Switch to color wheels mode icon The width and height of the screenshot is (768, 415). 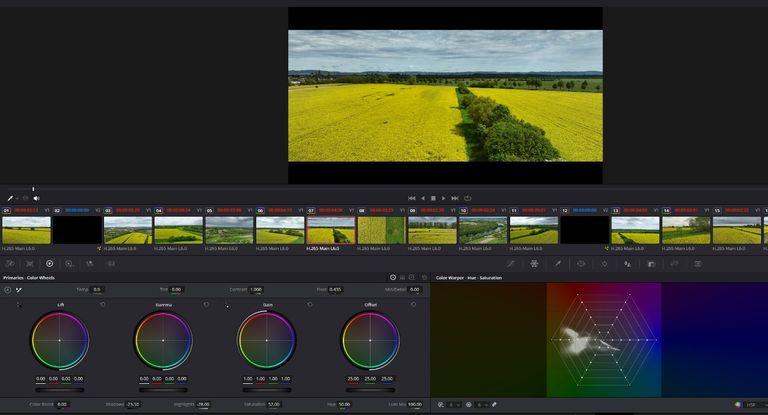(393, 277)
